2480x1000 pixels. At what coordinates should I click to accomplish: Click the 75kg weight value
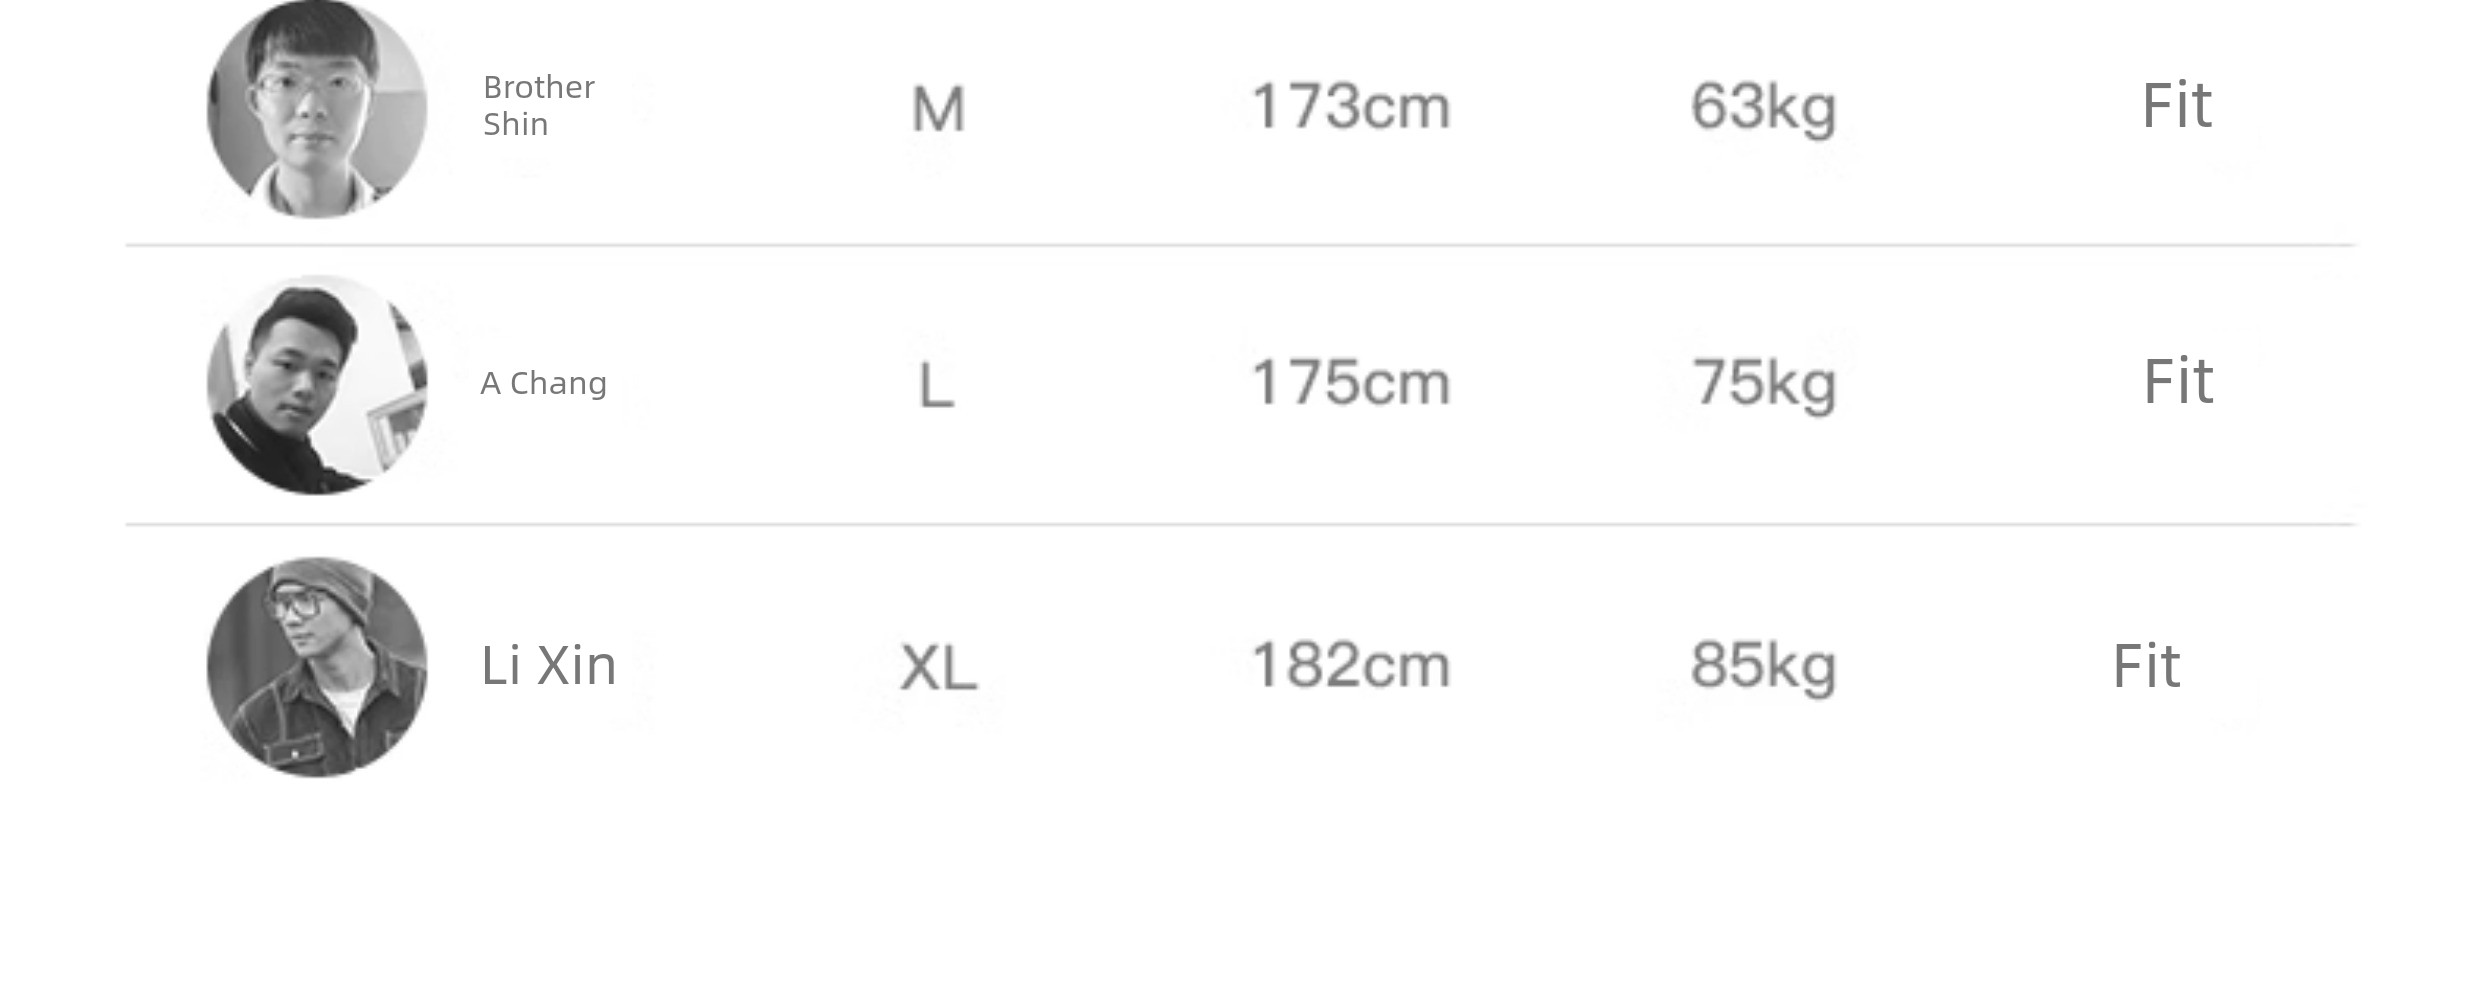pyautogui.click(x=1764, y=386)
